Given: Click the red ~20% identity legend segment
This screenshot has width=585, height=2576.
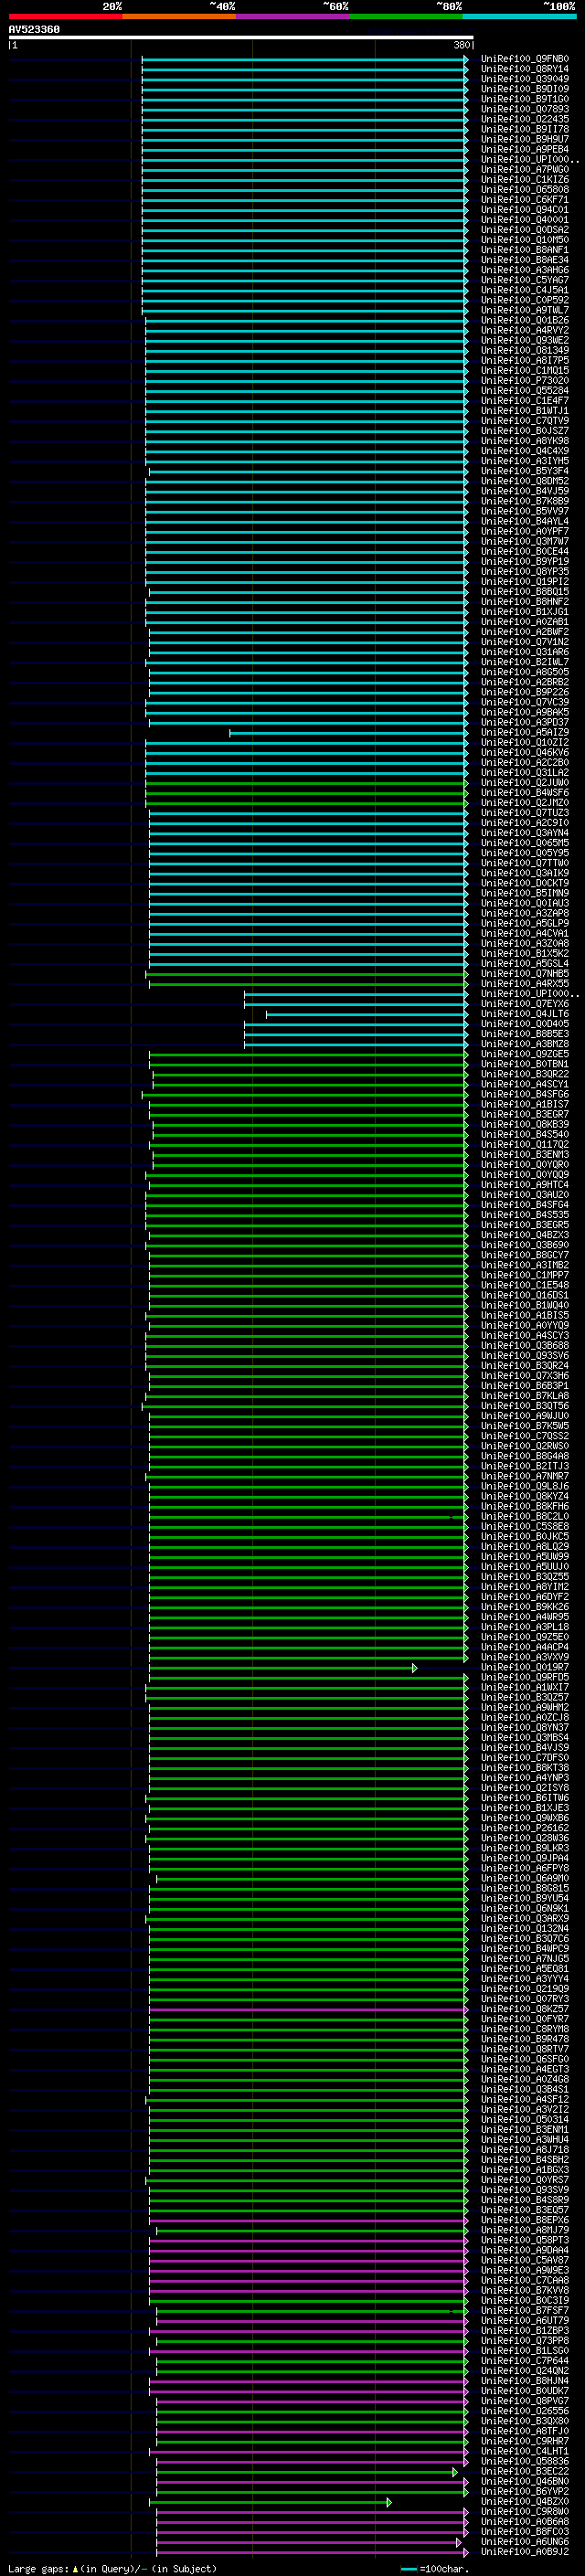Looking at the screenshot, I should point(65,17).
